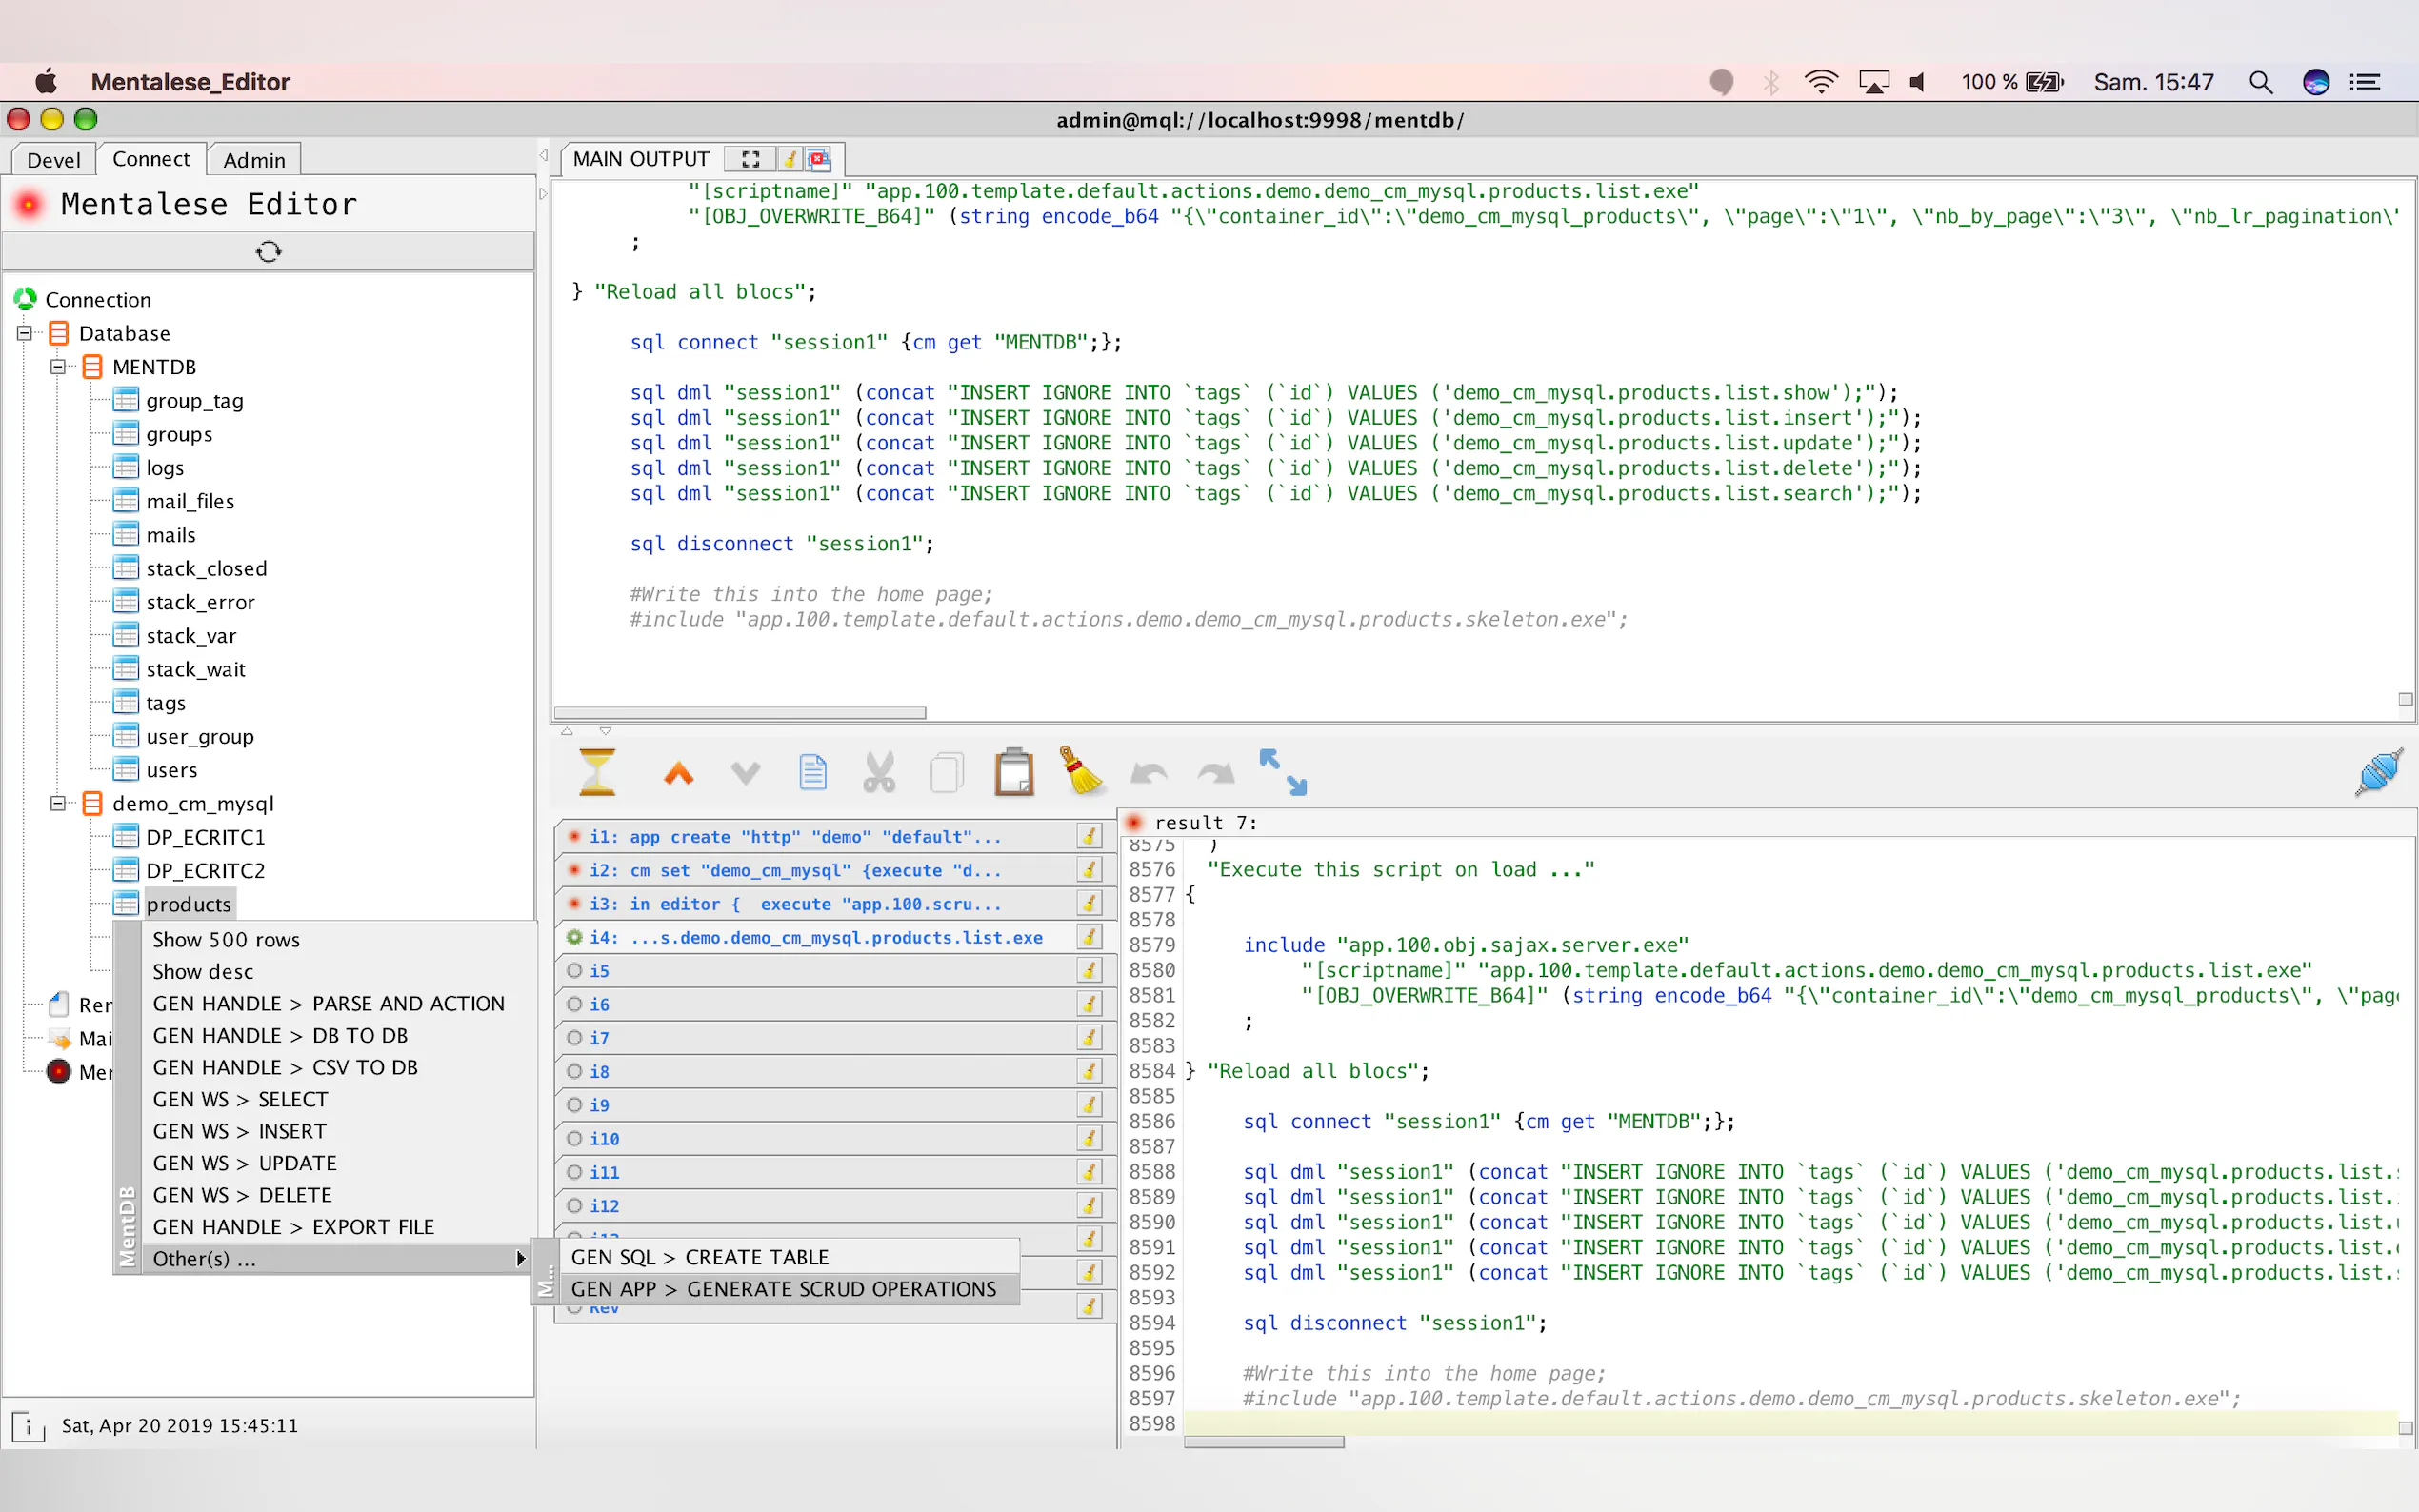Select GEN WS > SELECT menu entry
Image resolution: width=2419 pixels, height=1512 pixels.
240,1099
